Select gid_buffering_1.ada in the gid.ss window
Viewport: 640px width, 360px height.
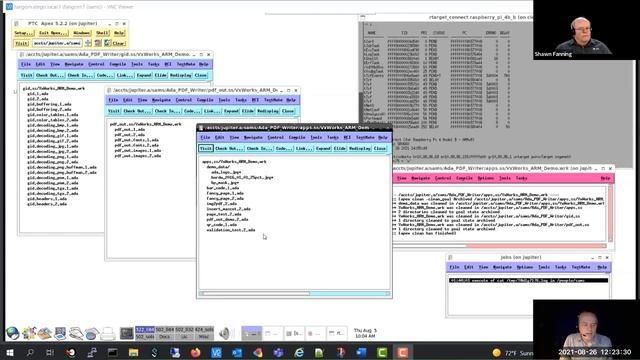tap(49, 104)
